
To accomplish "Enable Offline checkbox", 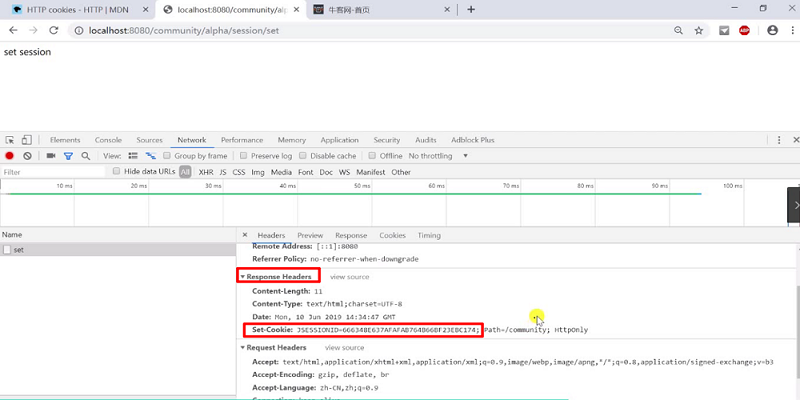I will pyautogui.click(x=372, y=156).
